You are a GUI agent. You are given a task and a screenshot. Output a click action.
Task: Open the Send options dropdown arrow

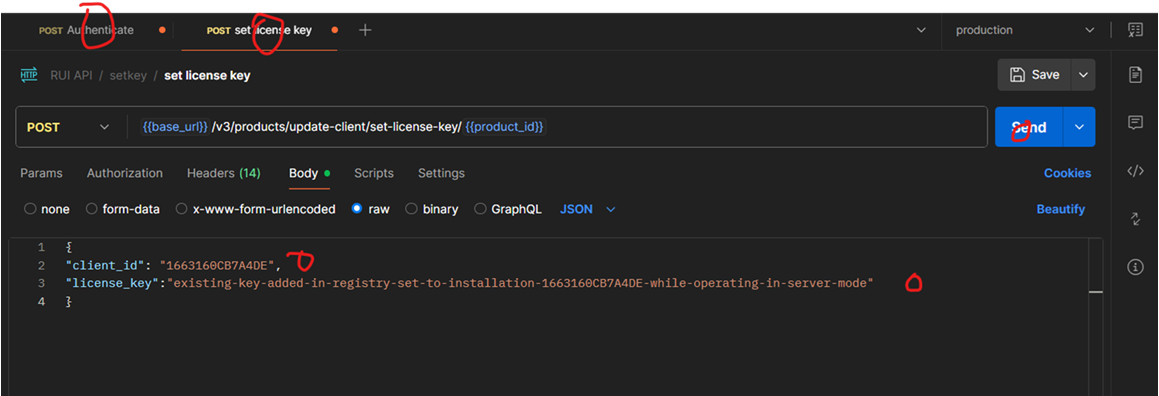tap(1079, 127)
